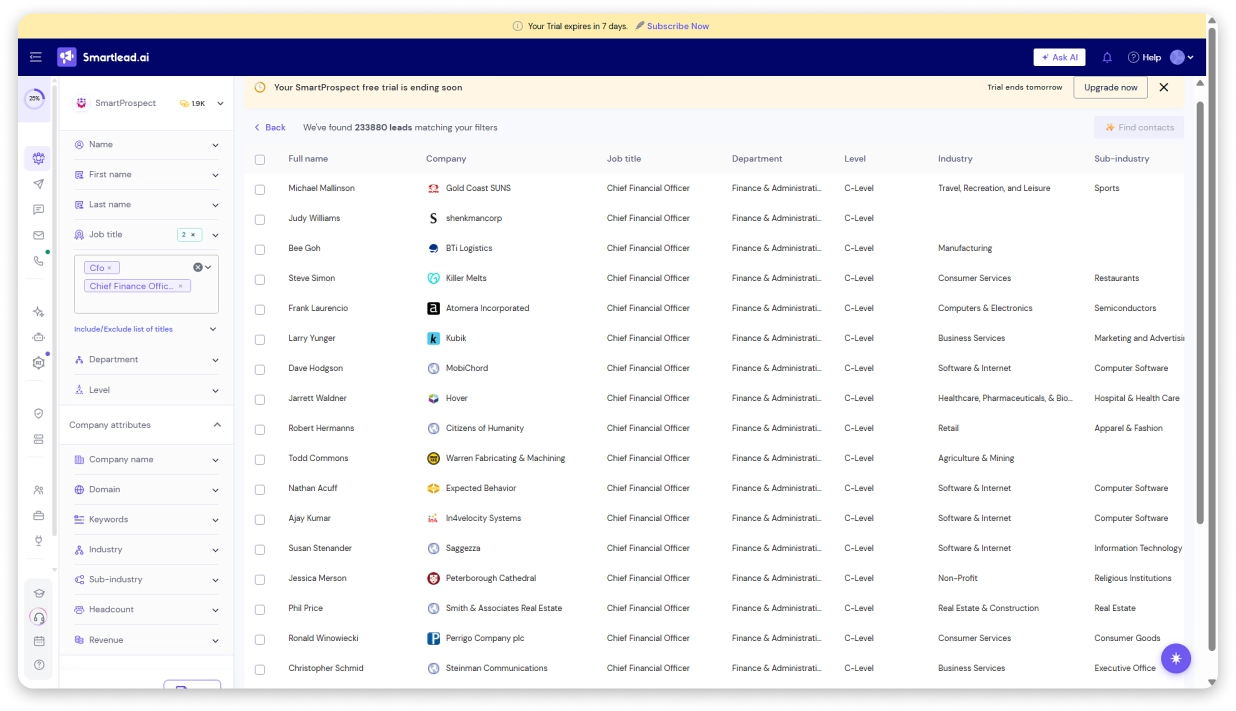The height and width of the screenshot is (711, 1236).
Task: Open the Help menu
Action: 1144,57
